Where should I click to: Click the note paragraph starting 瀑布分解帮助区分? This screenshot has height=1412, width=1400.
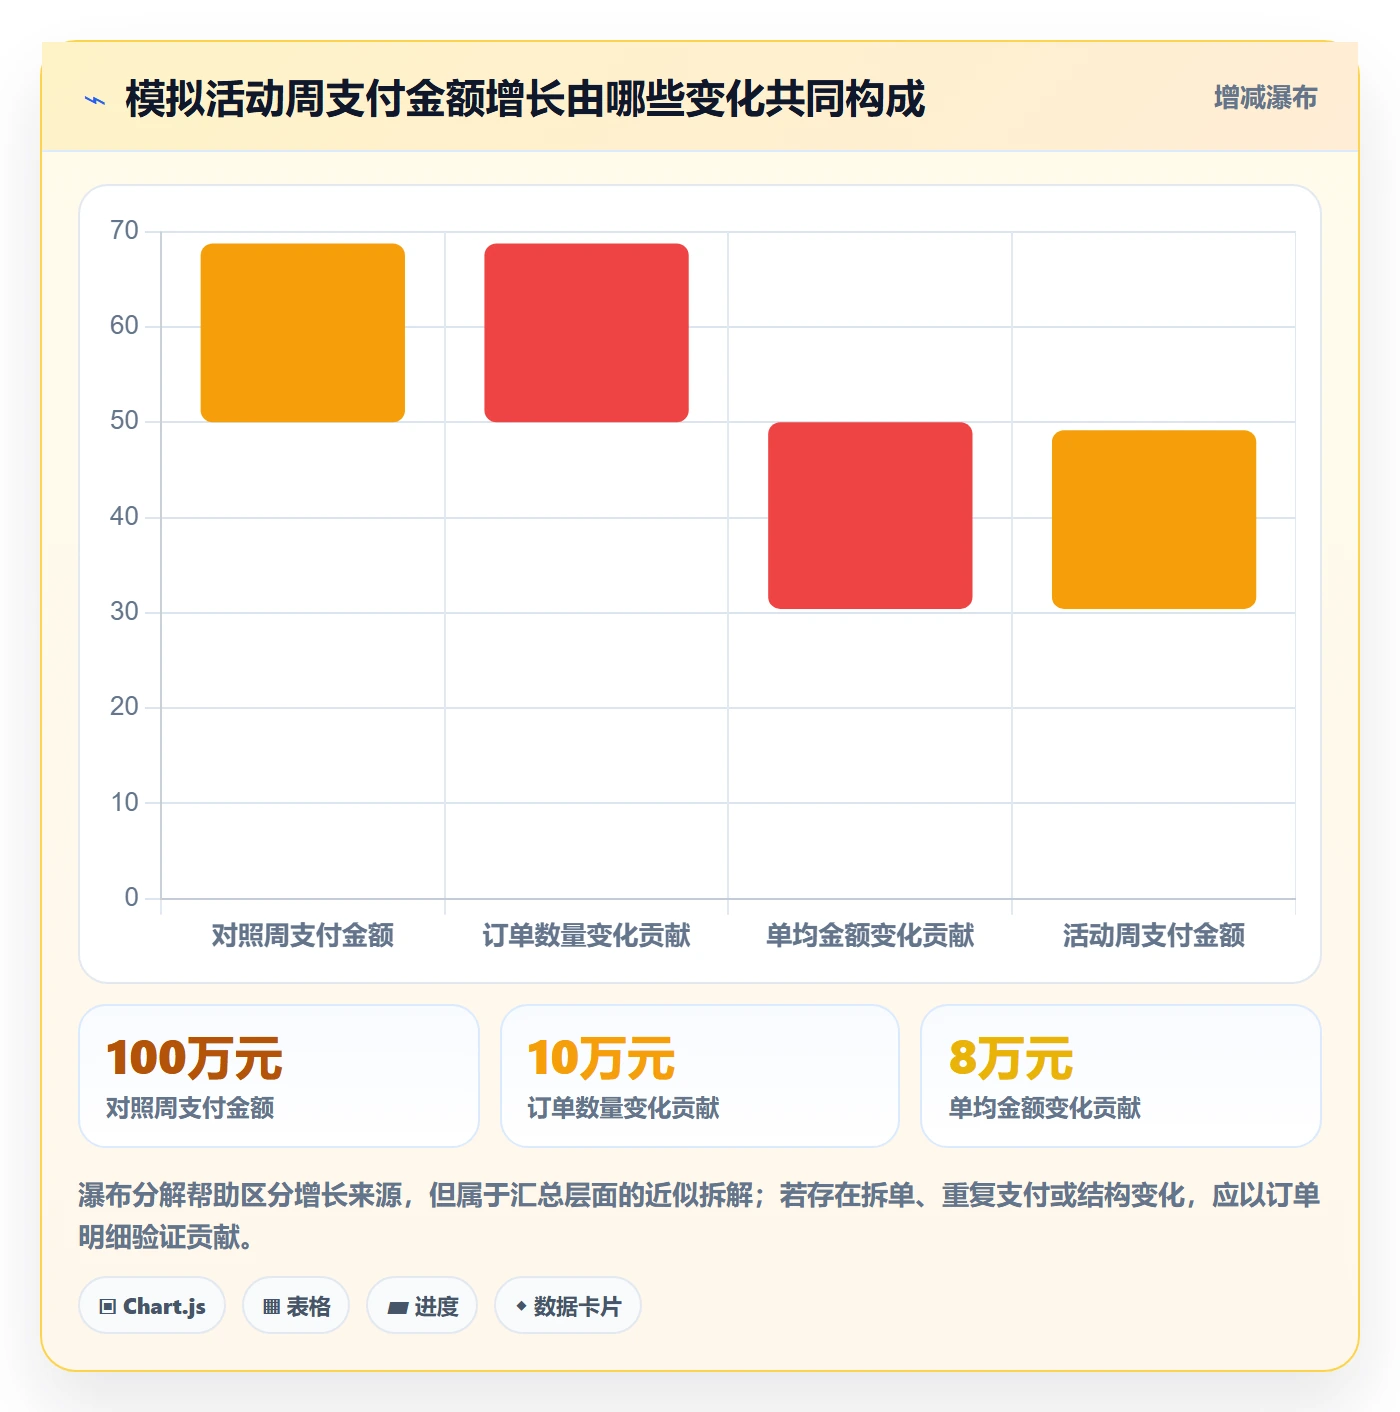pyautogui.click(x=699, y=1216)
